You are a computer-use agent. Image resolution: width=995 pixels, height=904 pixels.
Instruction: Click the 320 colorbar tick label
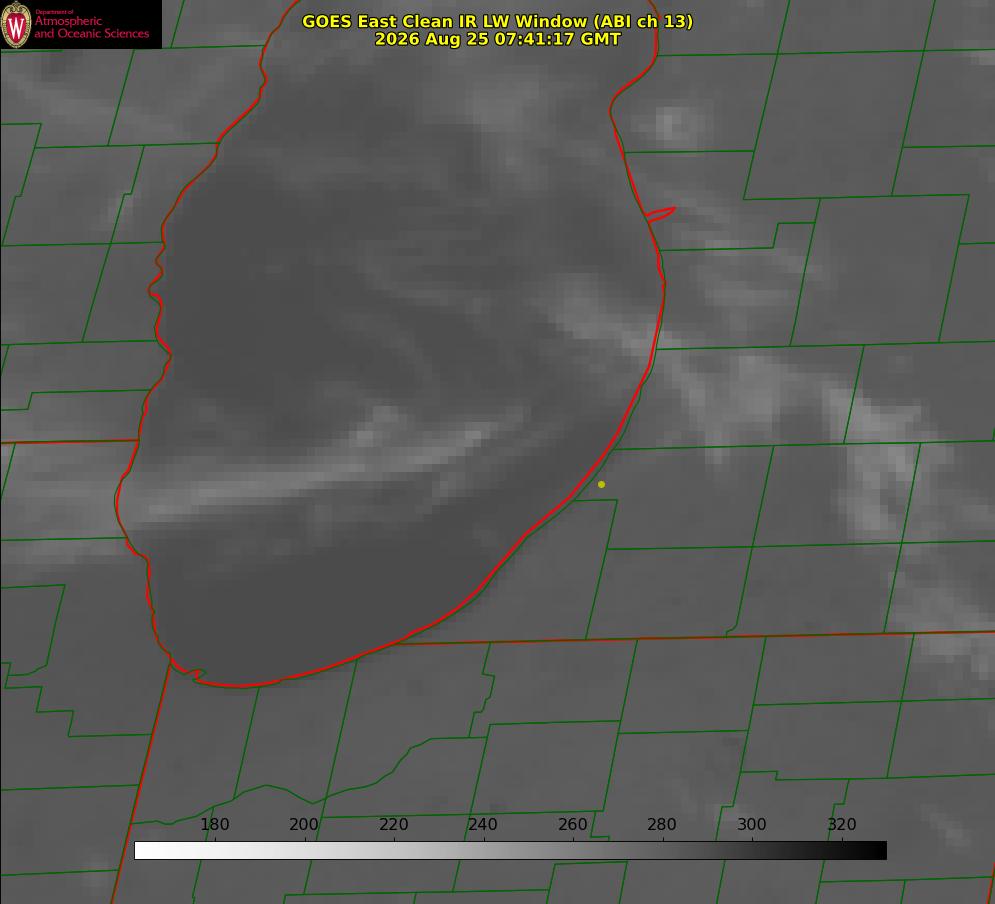842,825
